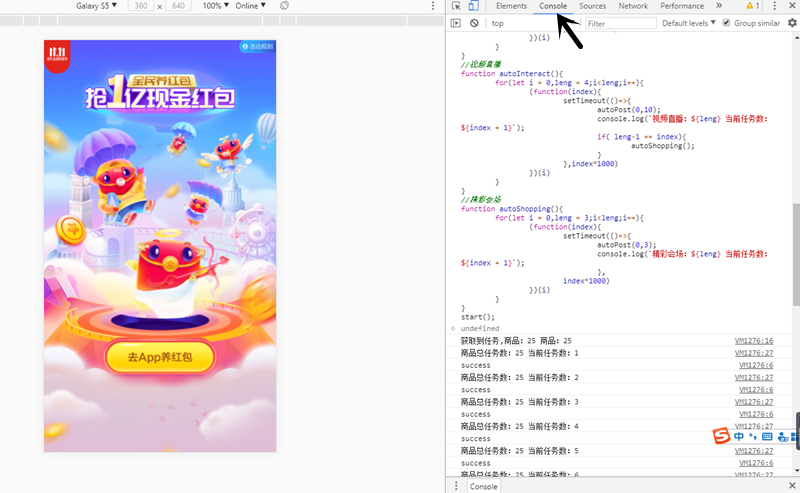
Task: Open the 100% zoom dropdown
Action: 215,6
